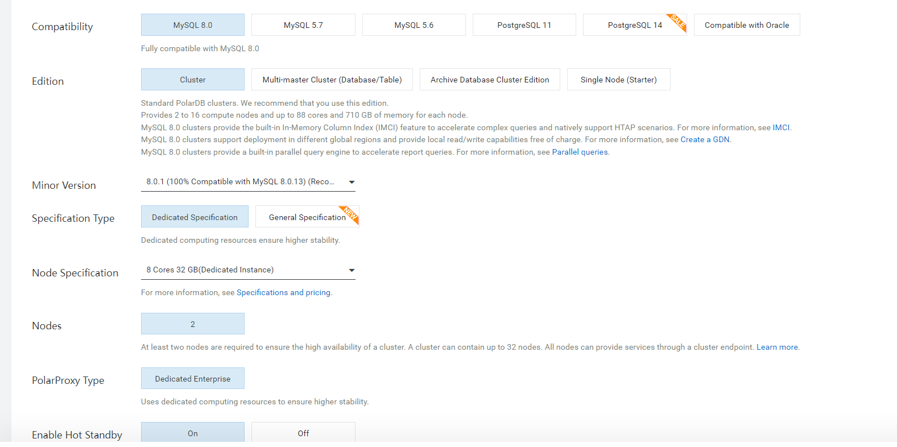Select the Cluster edition

click(193, 80)
